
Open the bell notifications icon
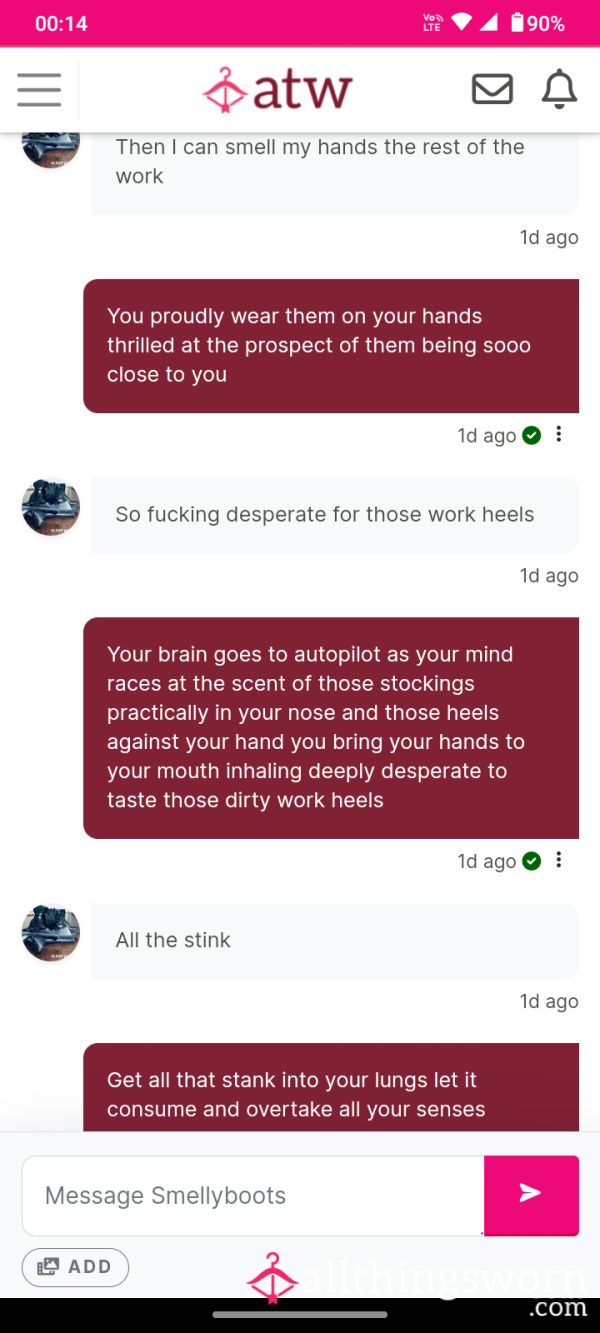[x=559, y=89]
